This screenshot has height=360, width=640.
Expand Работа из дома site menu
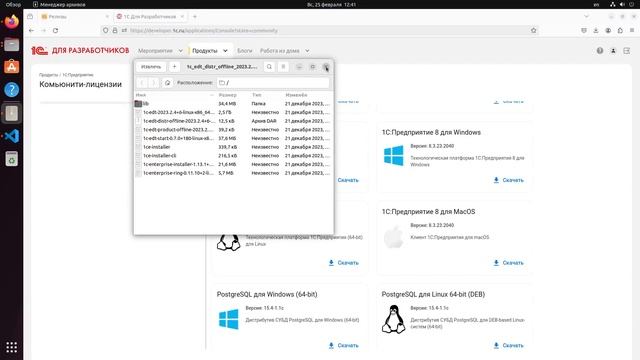pos(284,51)
